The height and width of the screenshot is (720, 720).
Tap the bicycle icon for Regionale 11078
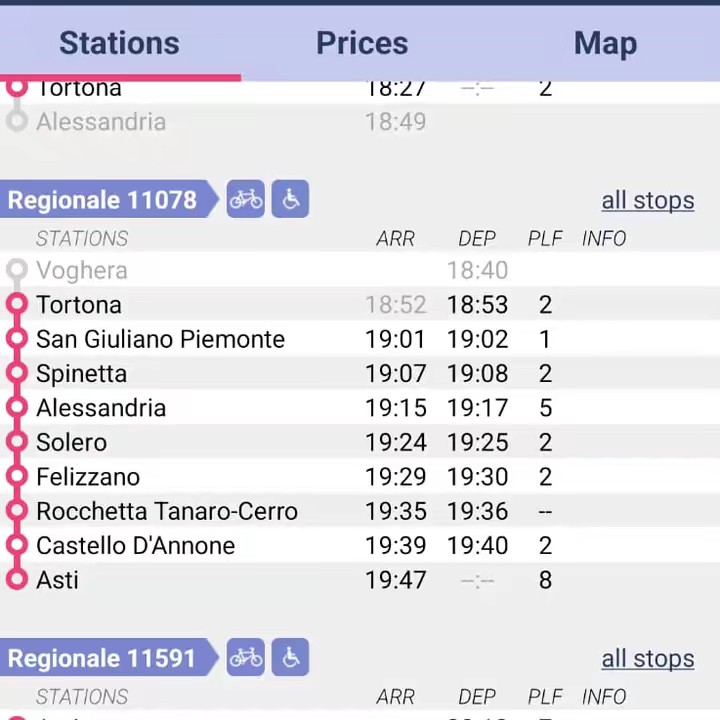[245, 199]
